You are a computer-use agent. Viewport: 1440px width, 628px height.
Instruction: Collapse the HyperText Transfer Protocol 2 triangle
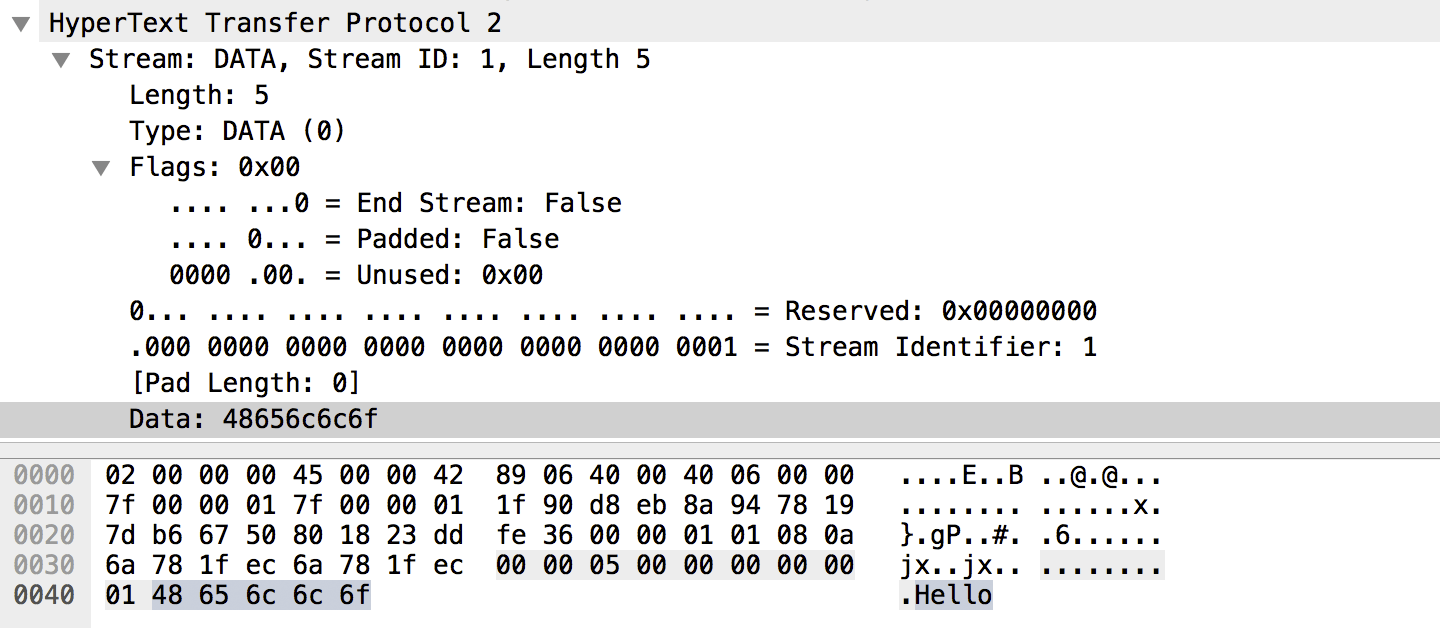point(22,23)
